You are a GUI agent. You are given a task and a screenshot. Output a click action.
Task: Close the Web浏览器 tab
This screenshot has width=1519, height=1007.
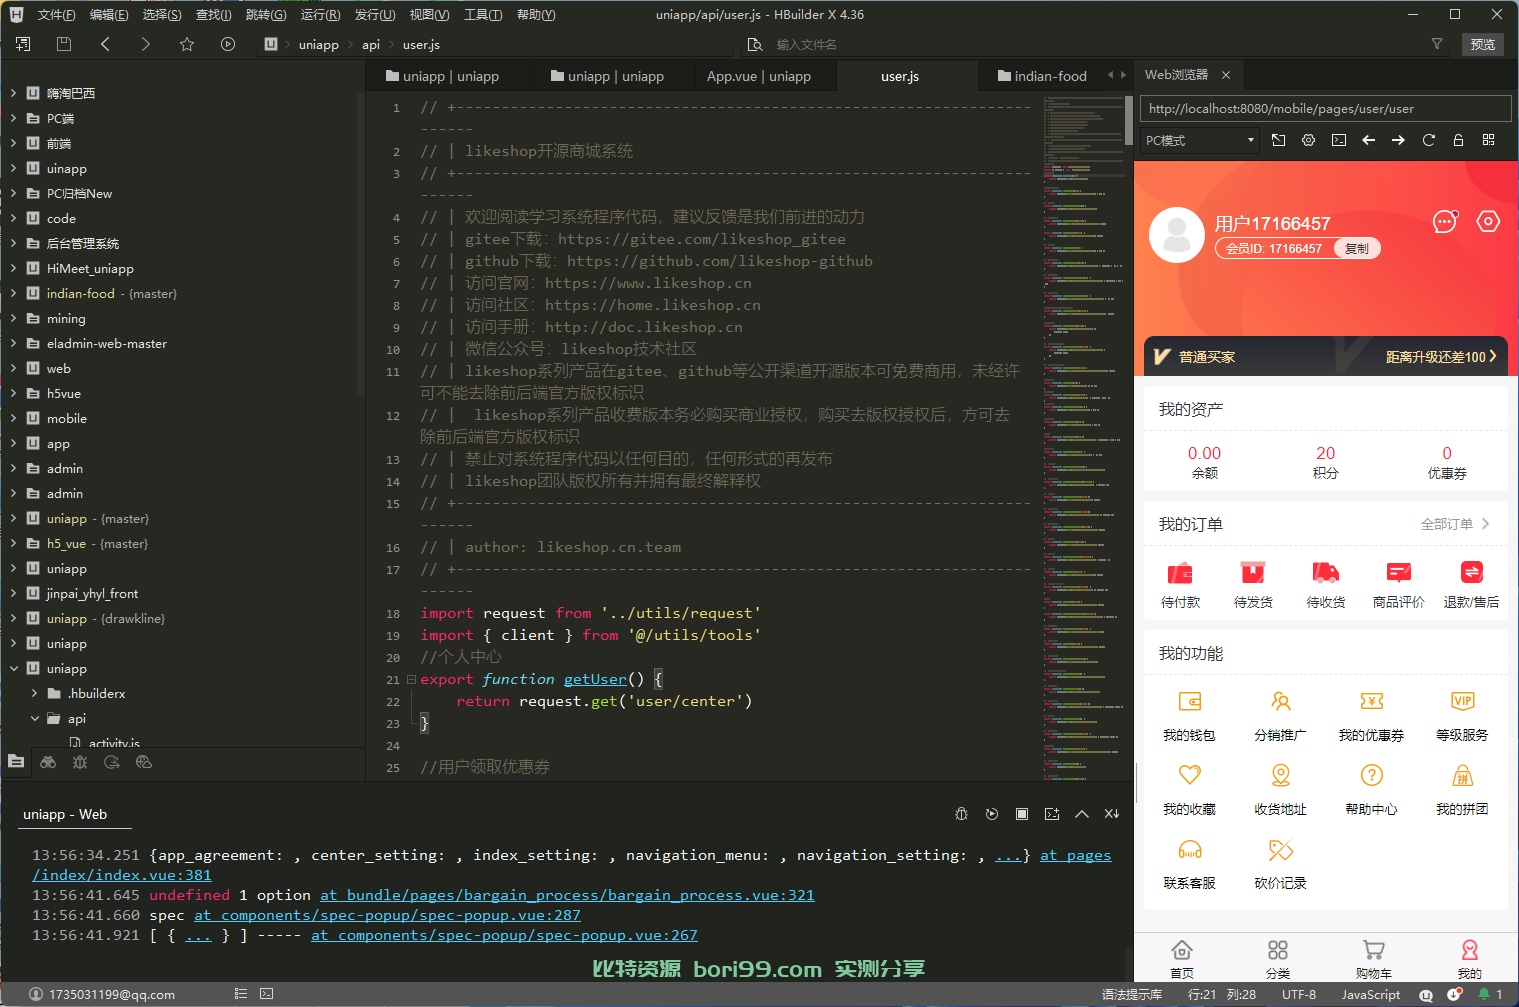coord(1226,75)
